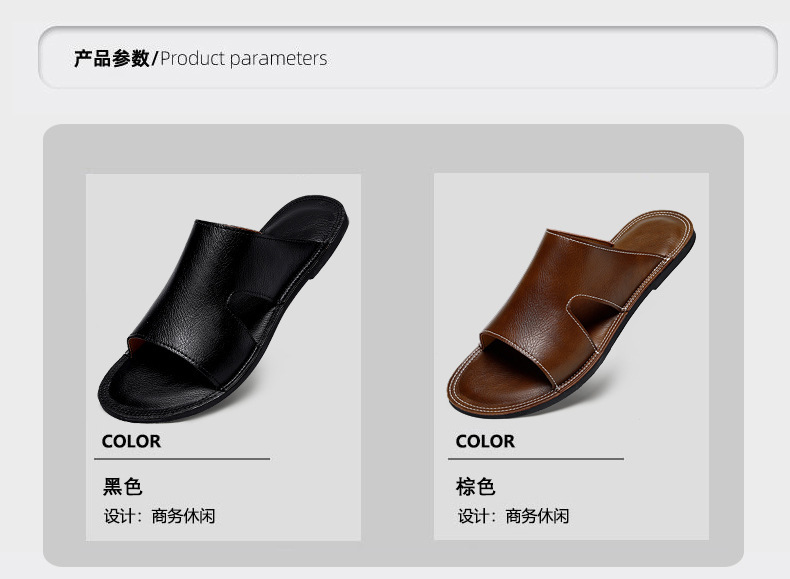Viewport: 790px width, 579px height.
Task: Click the black sandal product image
Action: pos(223,308)
